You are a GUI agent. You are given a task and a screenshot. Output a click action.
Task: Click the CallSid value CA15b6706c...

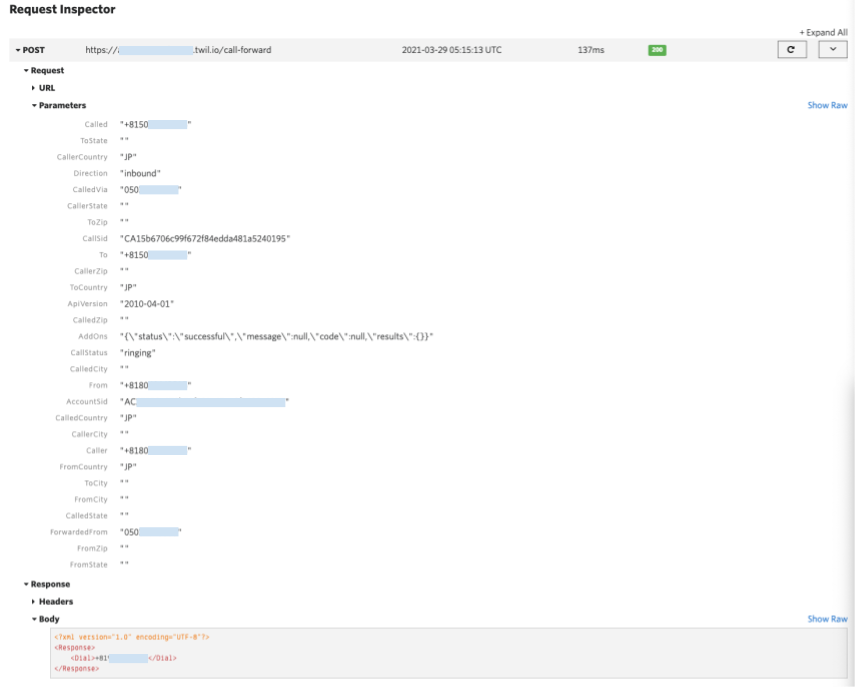[205, 238]
